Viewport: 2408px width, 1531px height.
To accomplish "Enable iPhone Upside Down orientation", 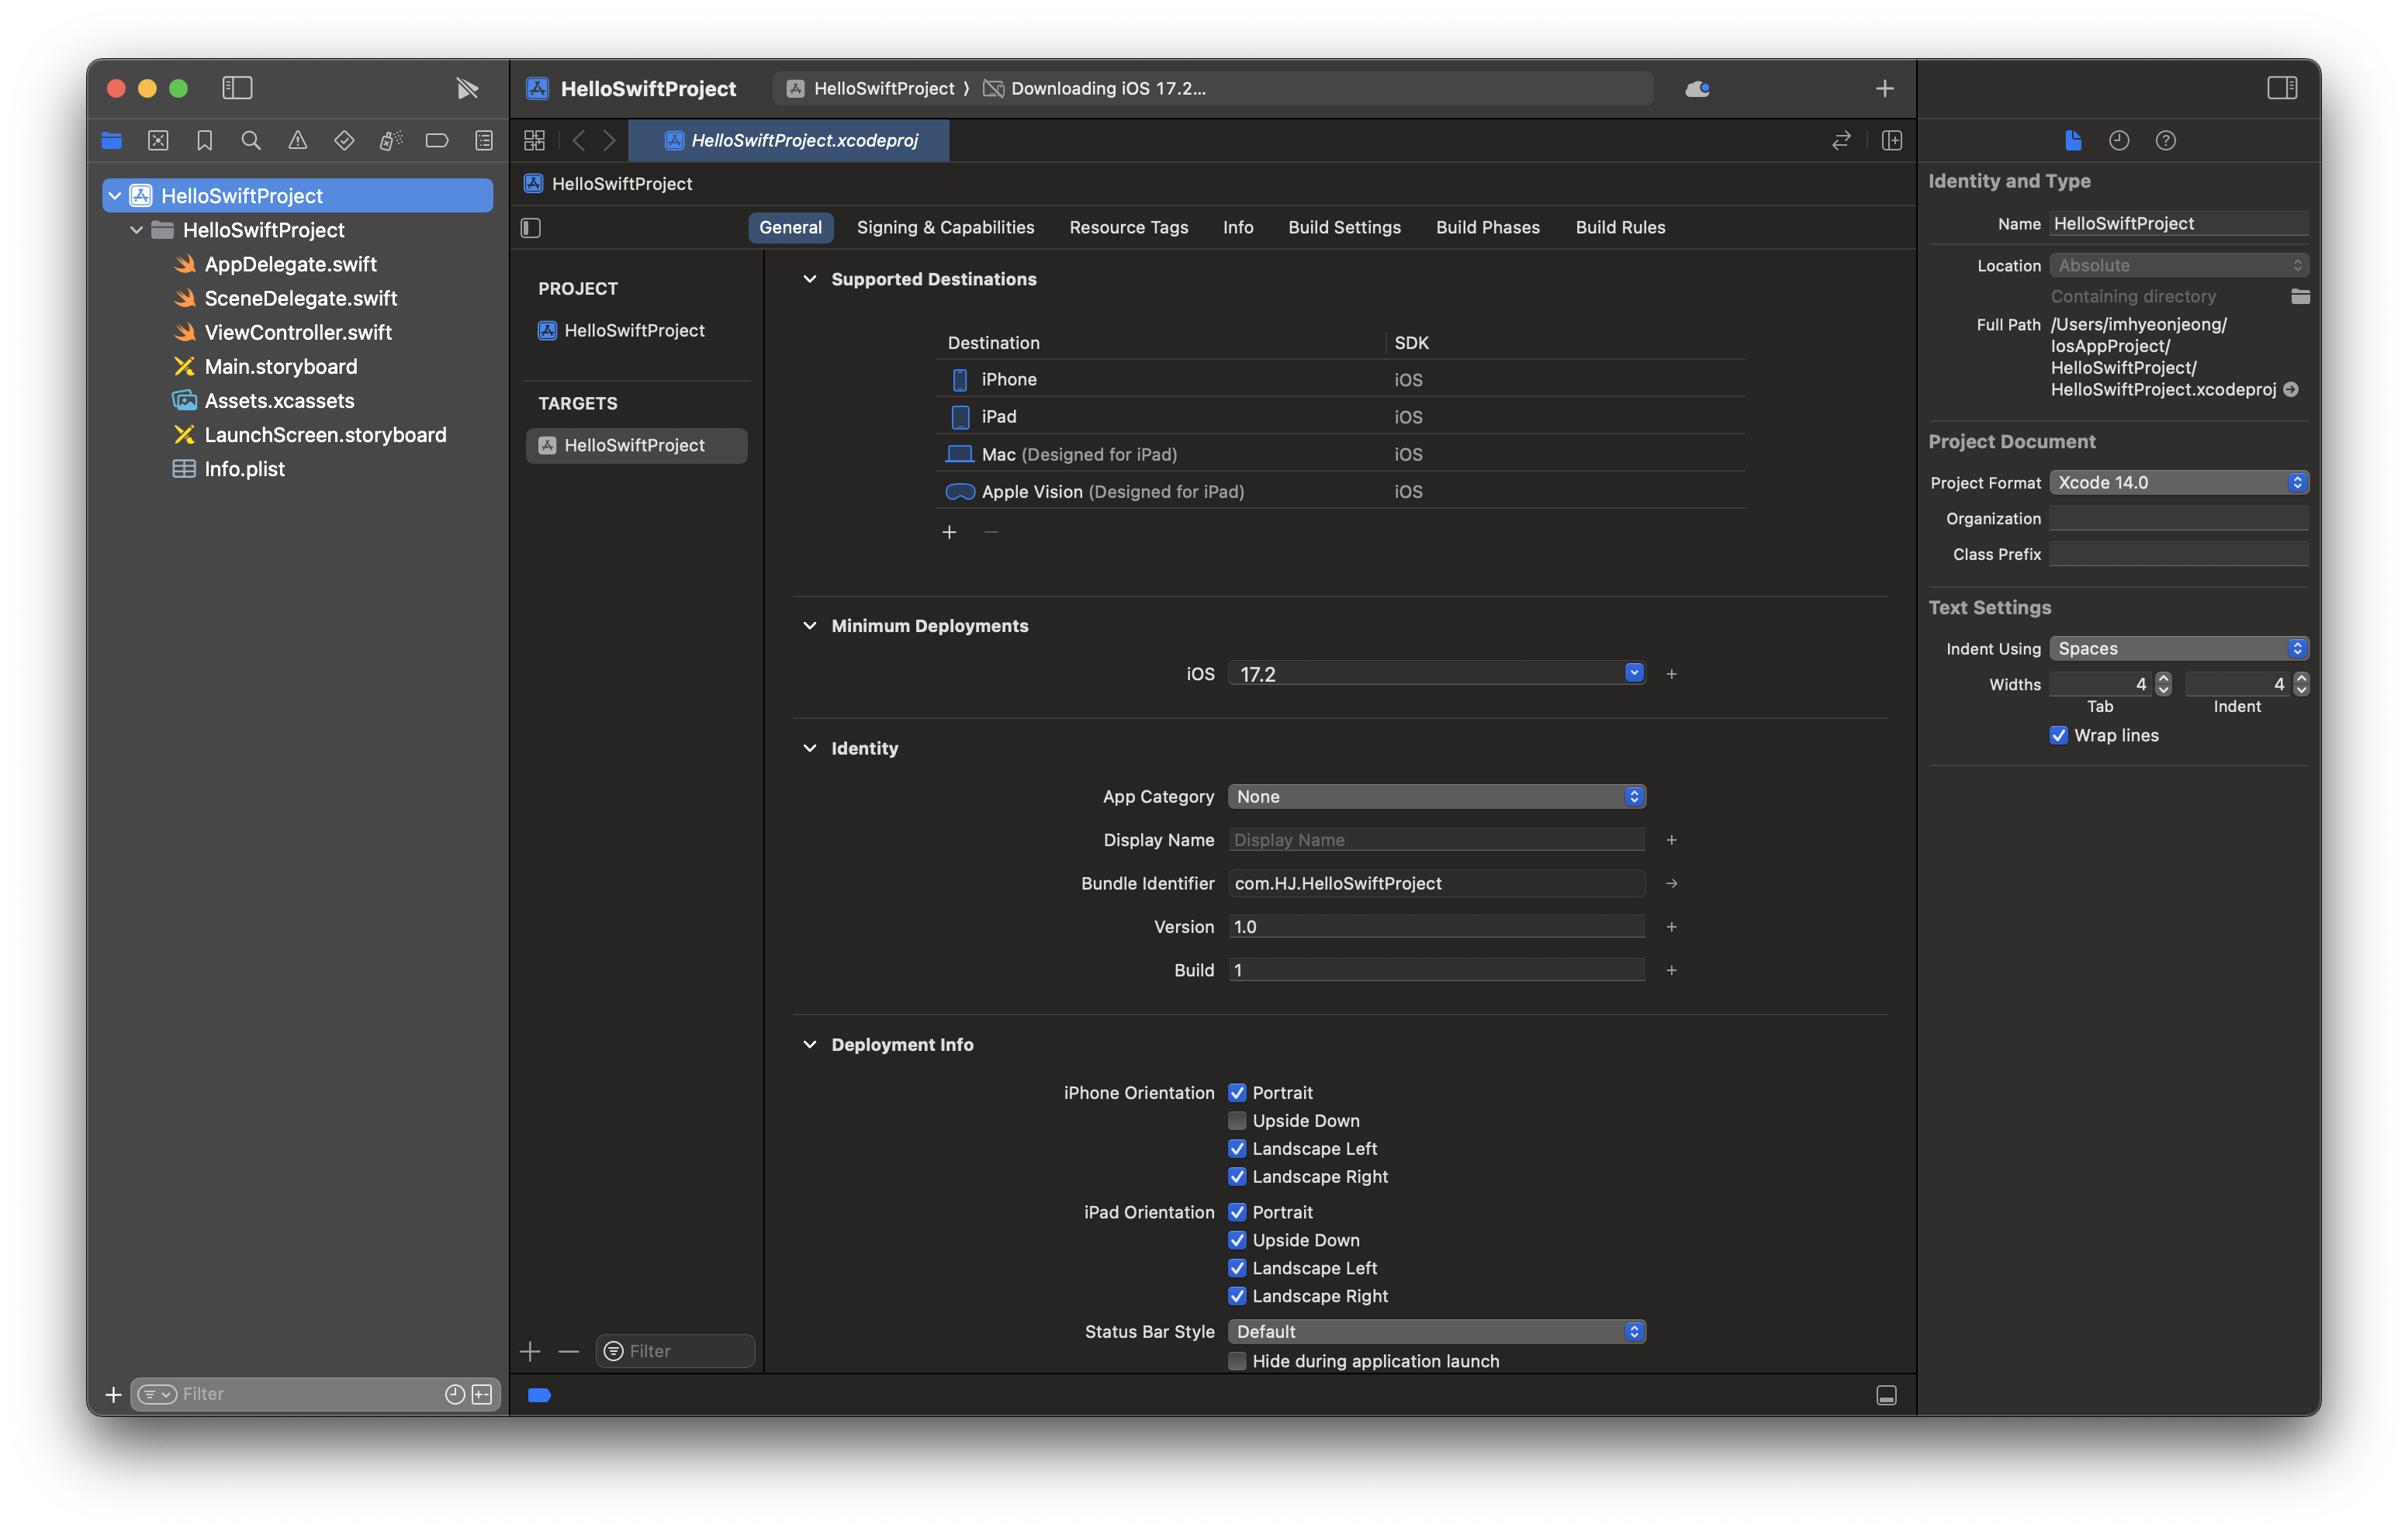I will (1237, 1121).
